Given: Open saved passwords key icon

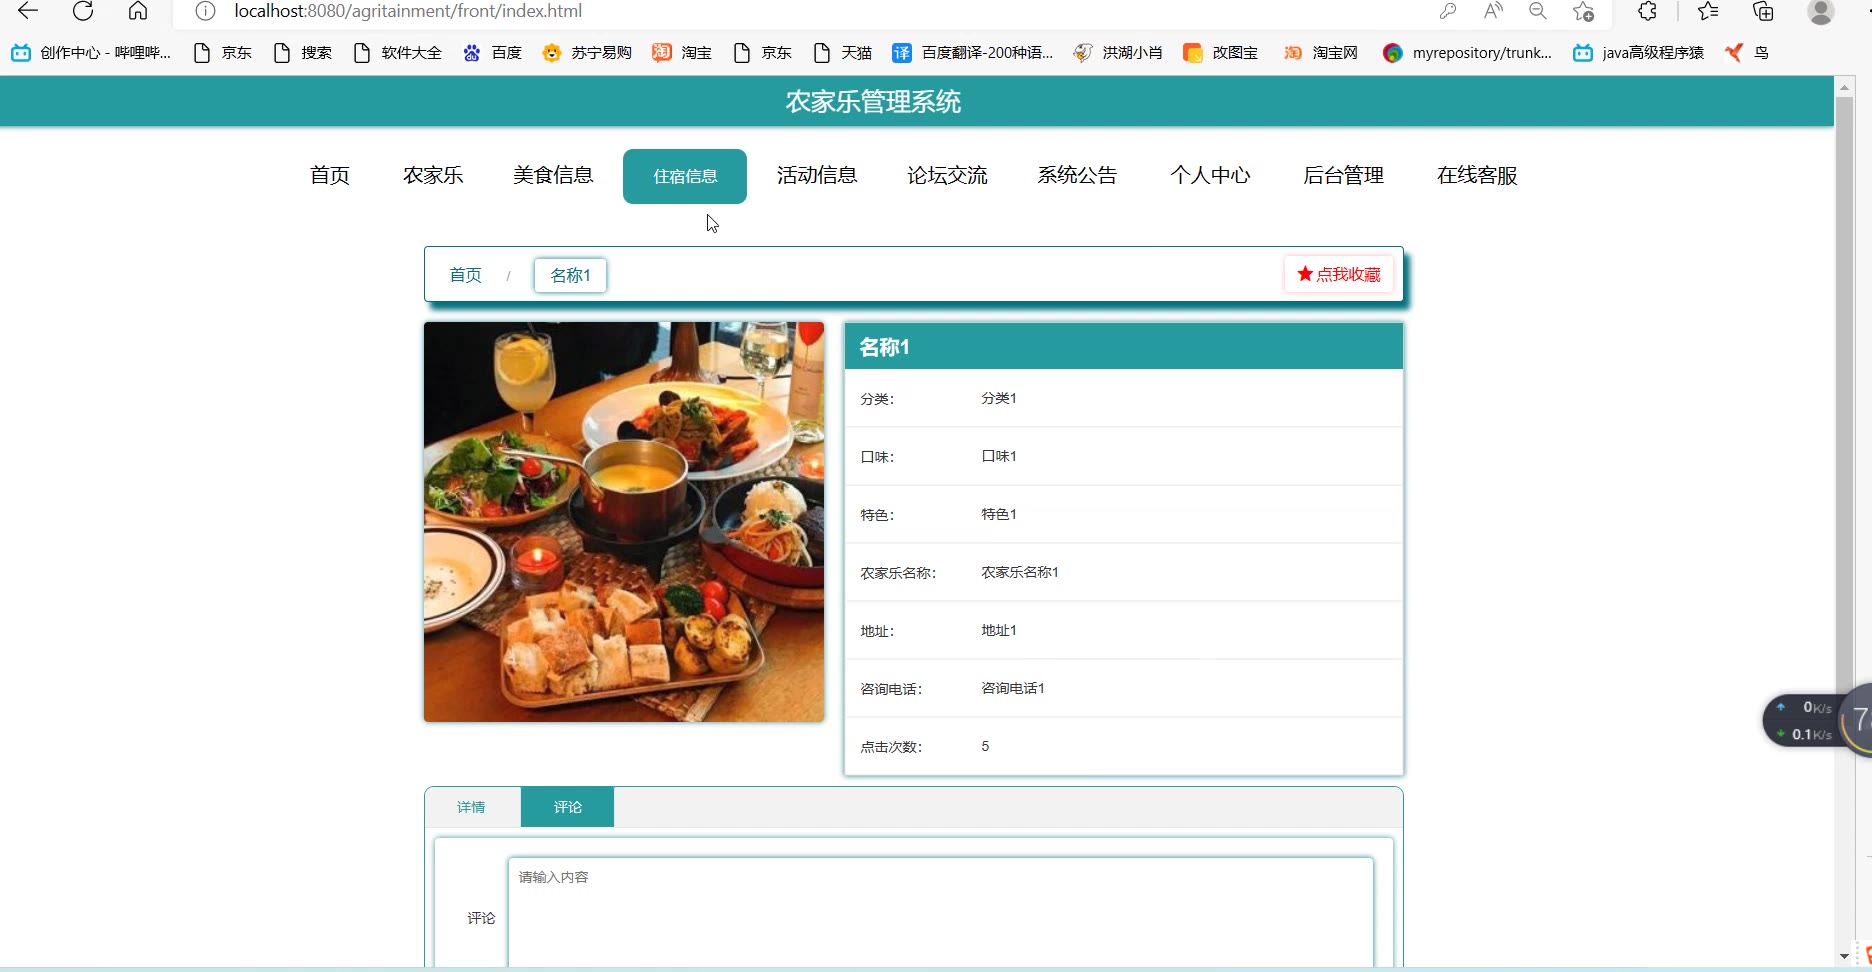Looking at the screenshot, I should 1447,11.
